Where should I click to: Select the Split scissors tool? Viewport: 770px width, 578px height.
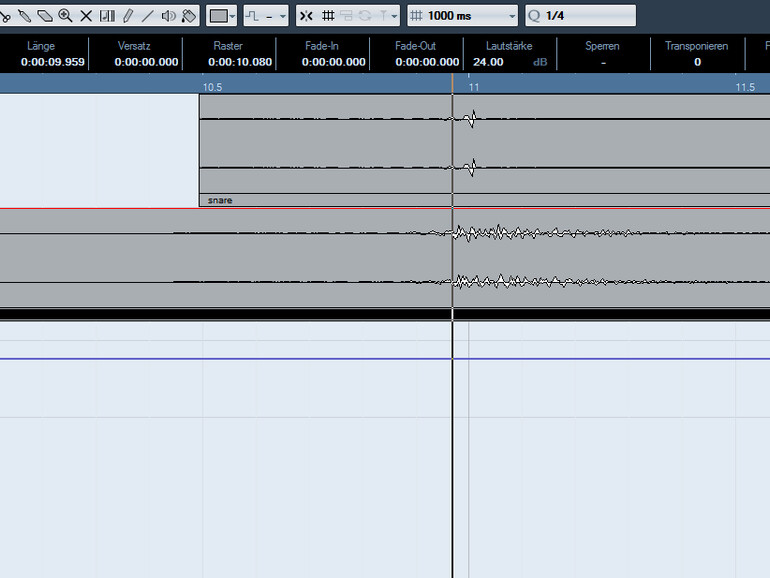click(5, 16)
